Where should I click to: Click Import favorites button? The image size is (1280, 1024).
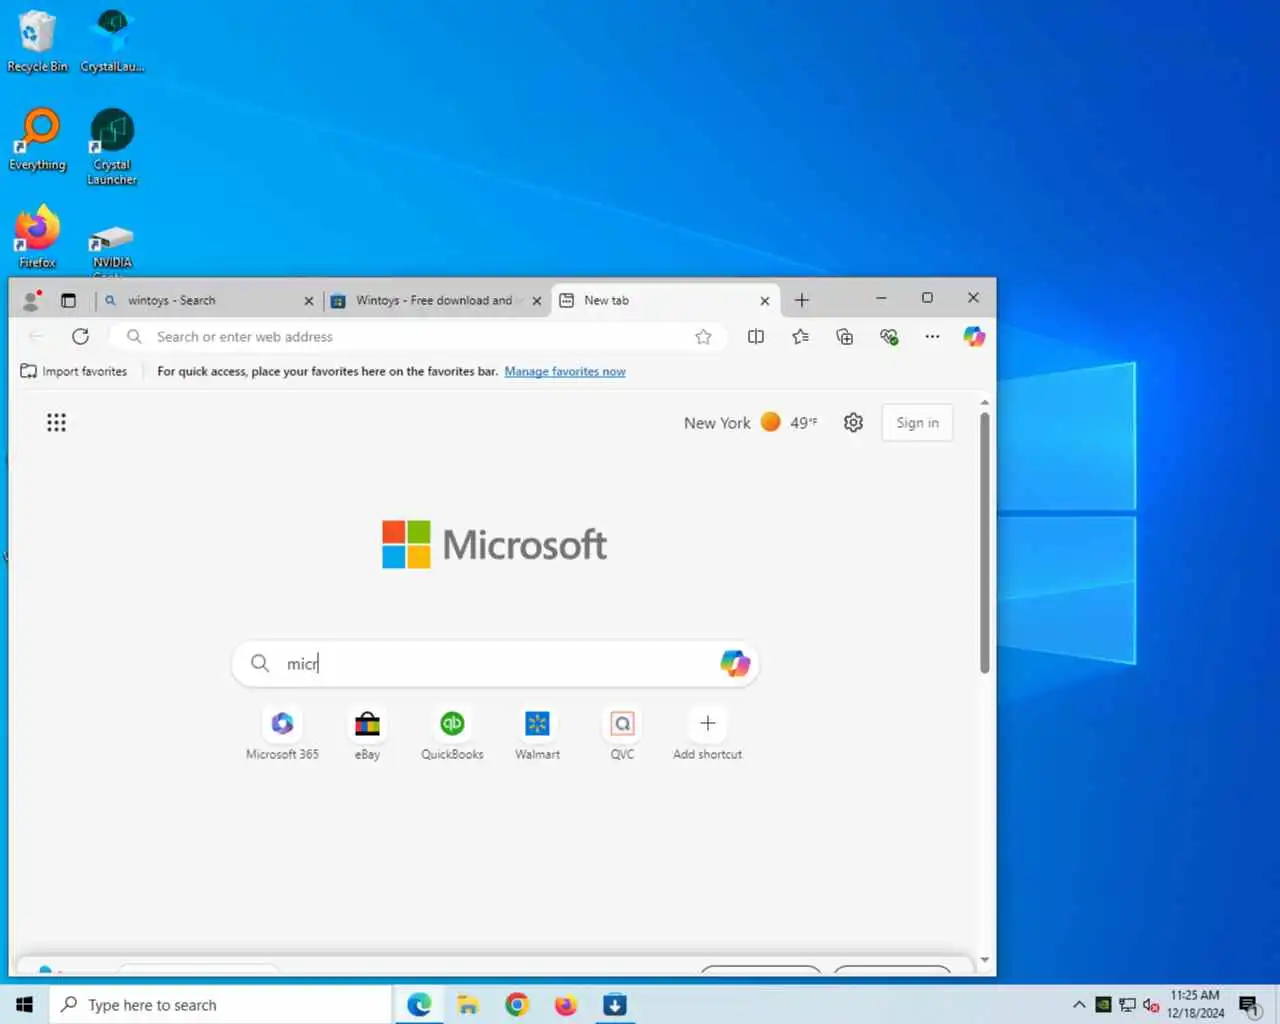74,371
